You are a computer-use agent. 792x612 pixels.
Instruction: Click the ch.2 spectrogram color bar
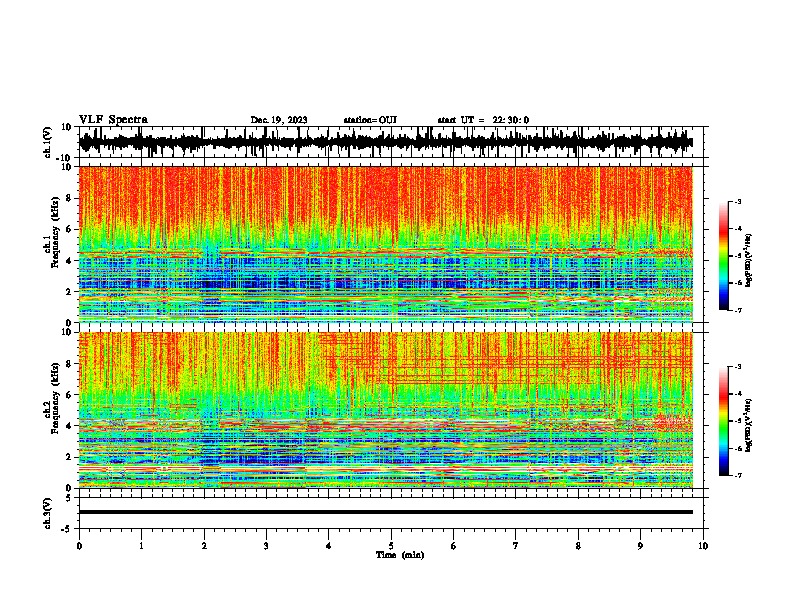point(723,421)
